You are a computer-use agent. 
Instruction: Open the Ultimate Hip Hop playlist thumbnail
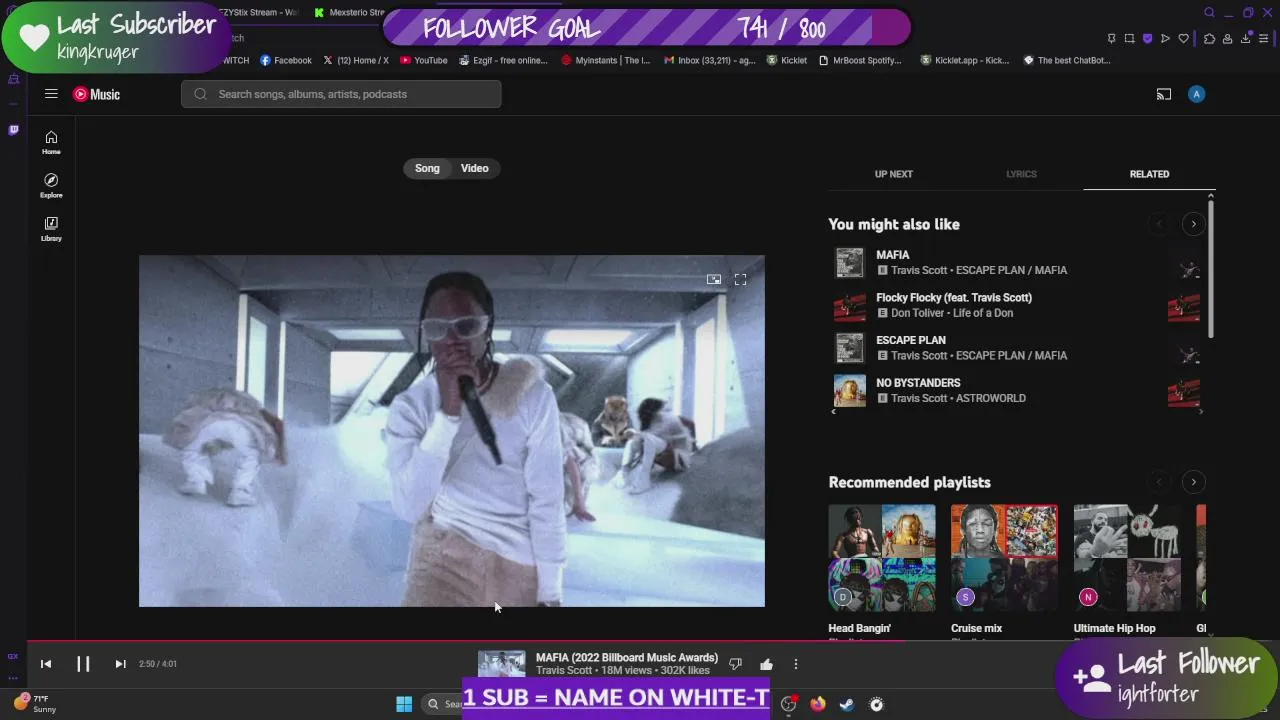(x=1127, y=558)
